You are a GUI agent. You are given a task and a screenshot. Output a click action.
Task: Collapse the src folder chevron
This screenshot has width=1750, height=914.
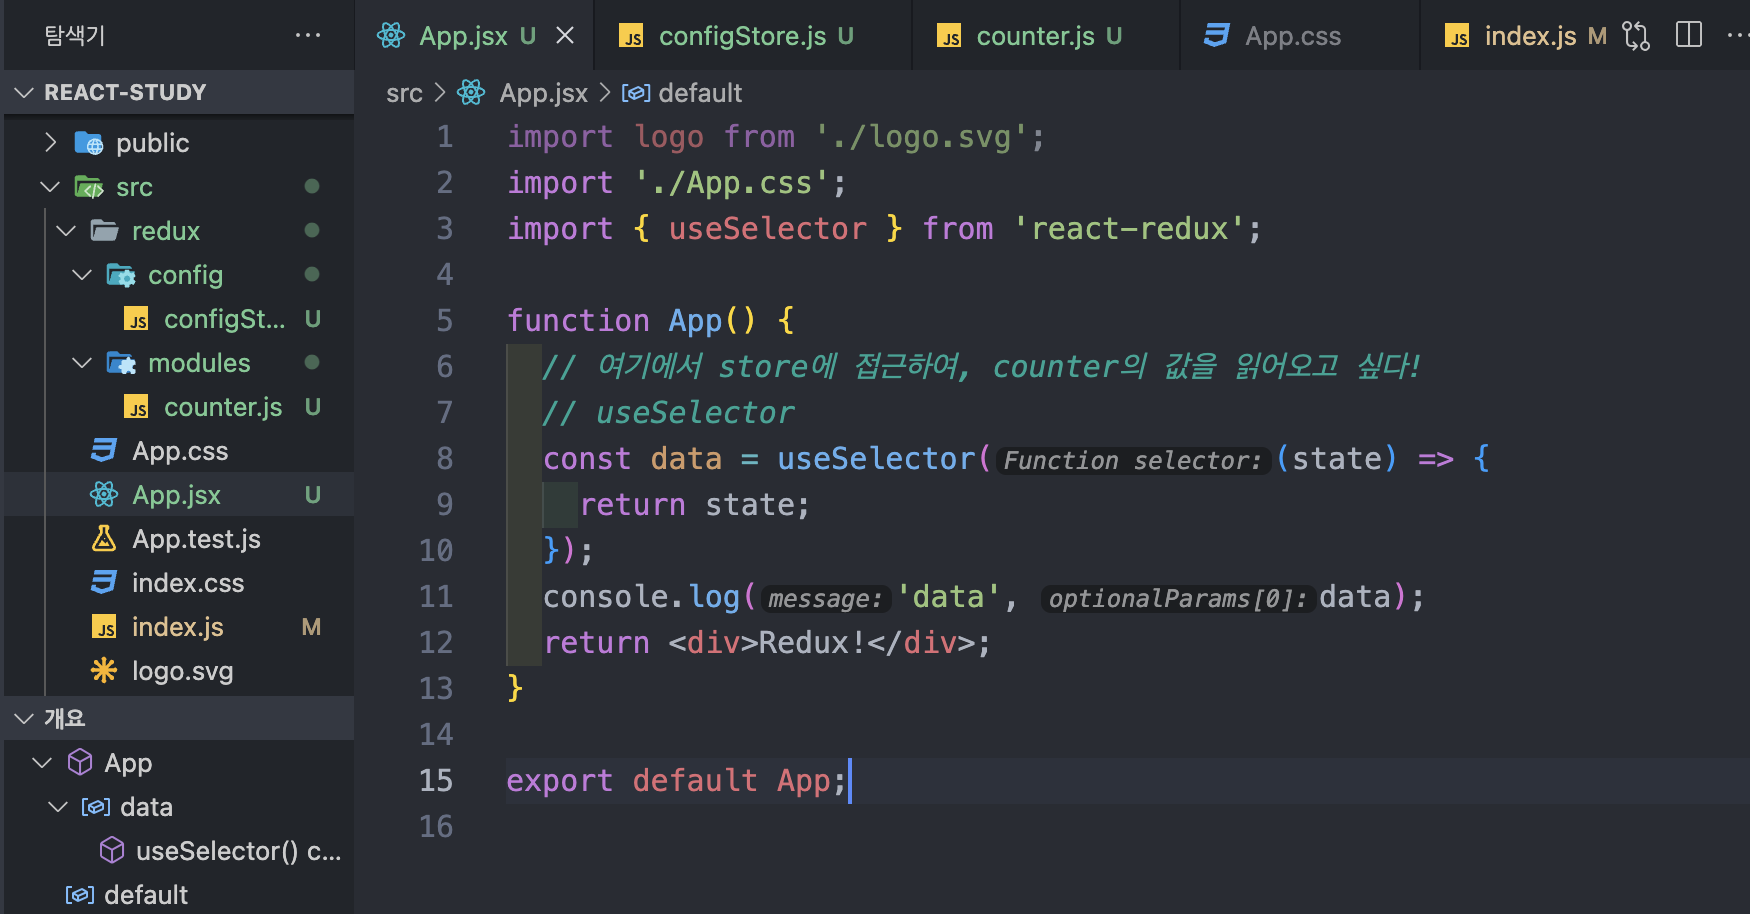[50, 187]
